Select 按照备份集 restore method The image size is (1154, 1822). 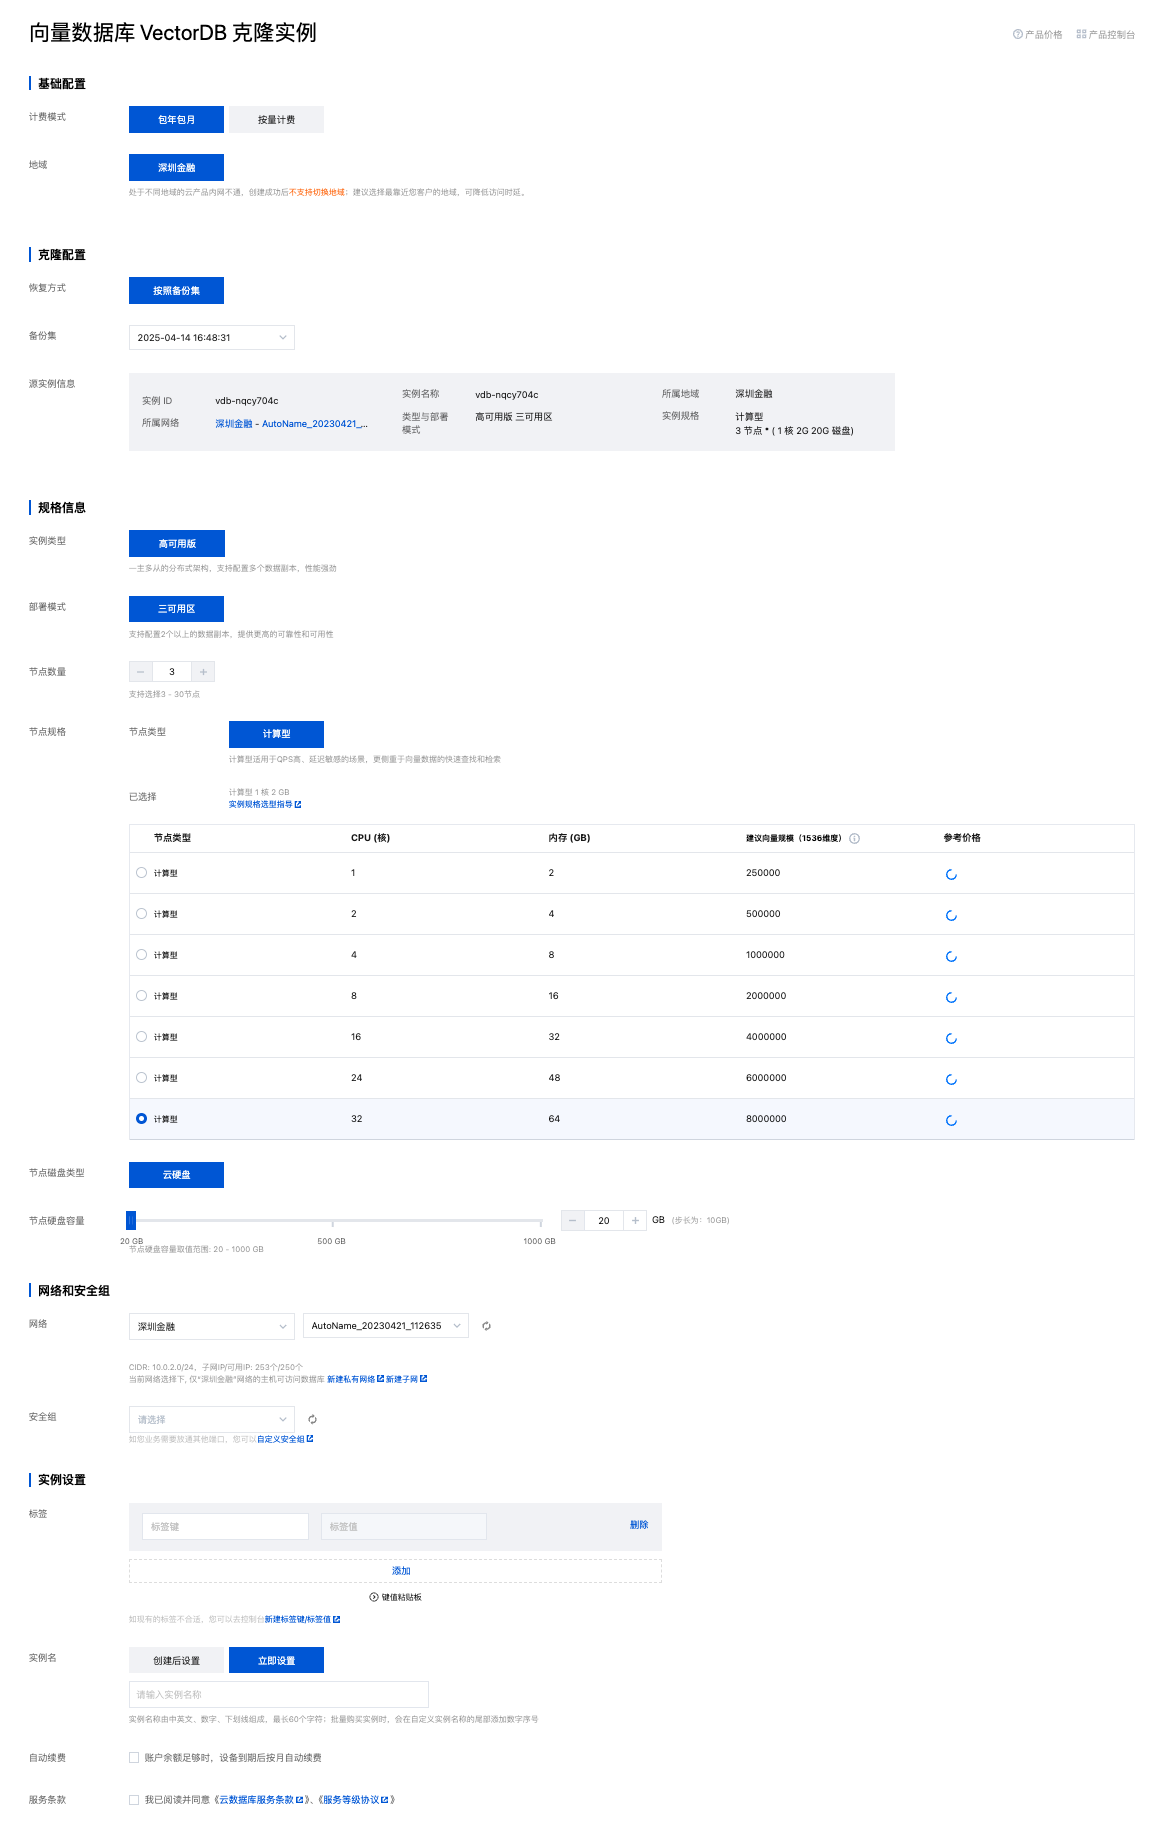(176, 290)
